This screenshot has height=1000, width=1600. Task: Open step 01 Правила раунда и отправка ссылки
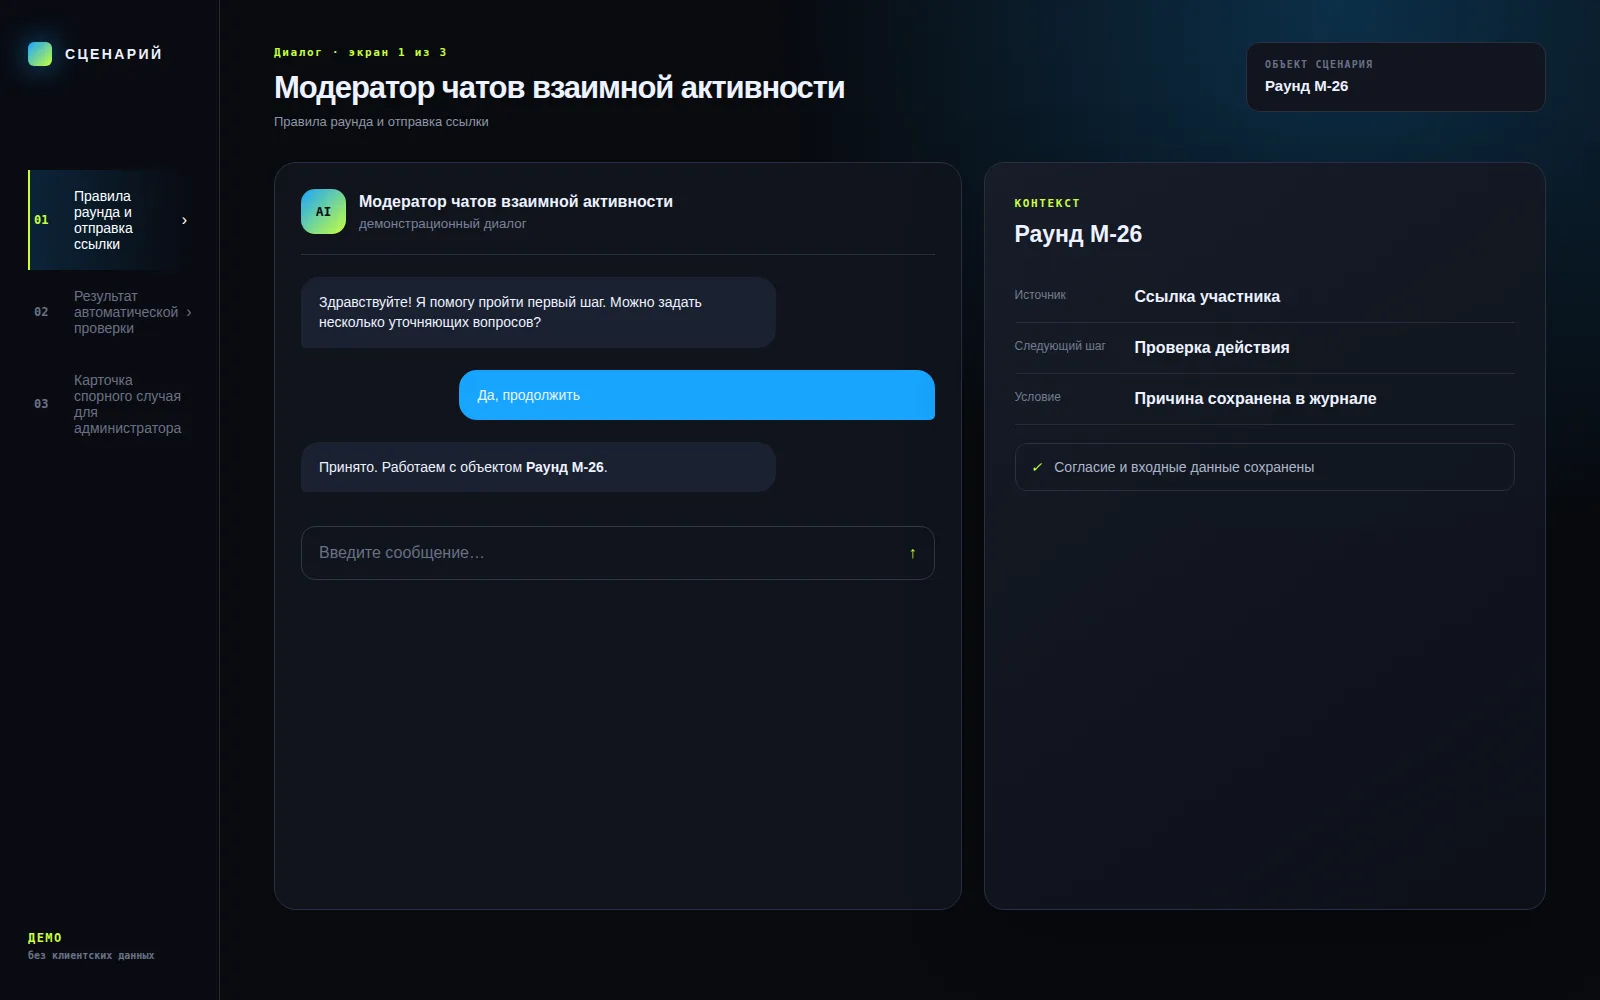(110, 220)
